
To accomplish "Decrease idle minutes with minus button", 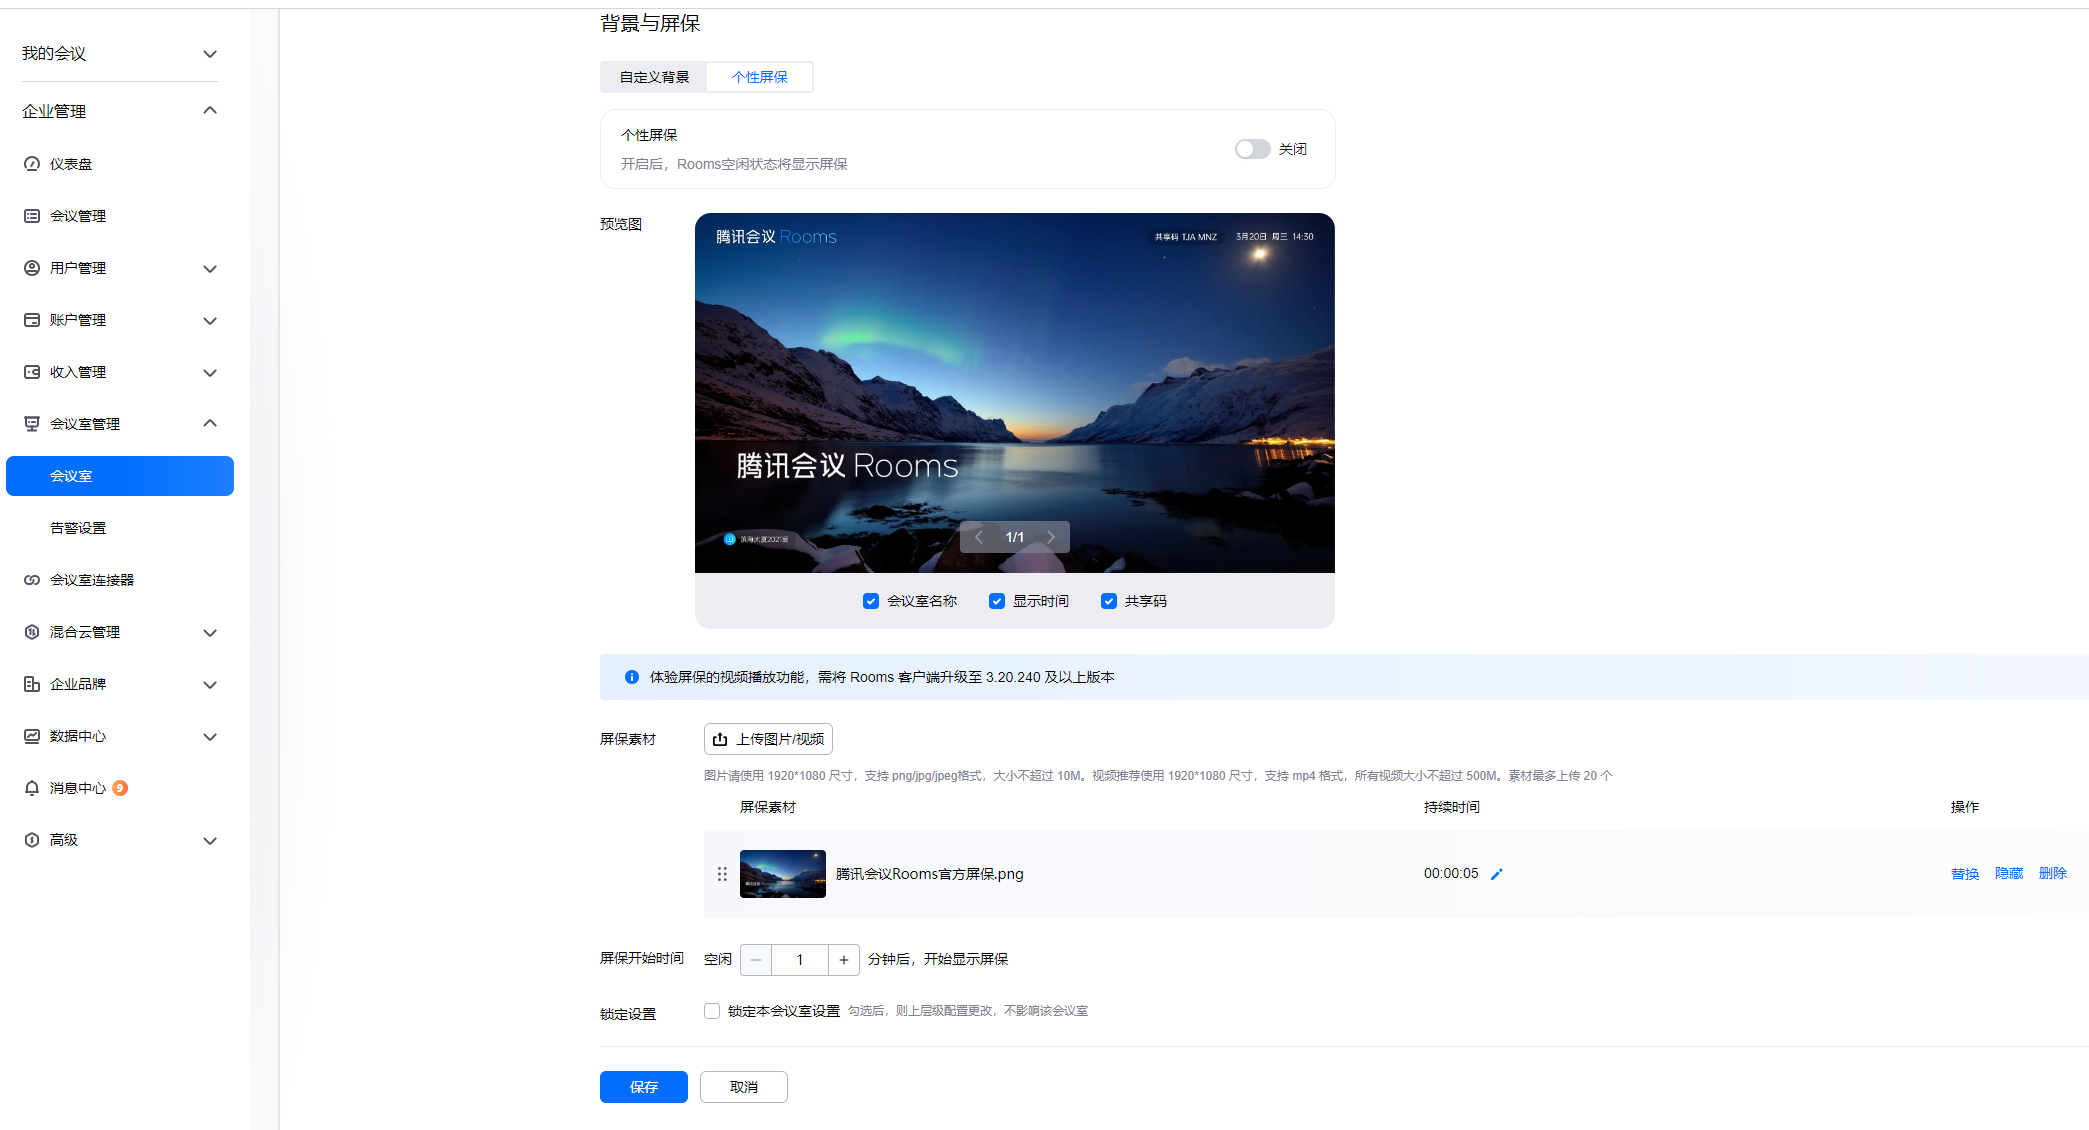I will point(756,960).
